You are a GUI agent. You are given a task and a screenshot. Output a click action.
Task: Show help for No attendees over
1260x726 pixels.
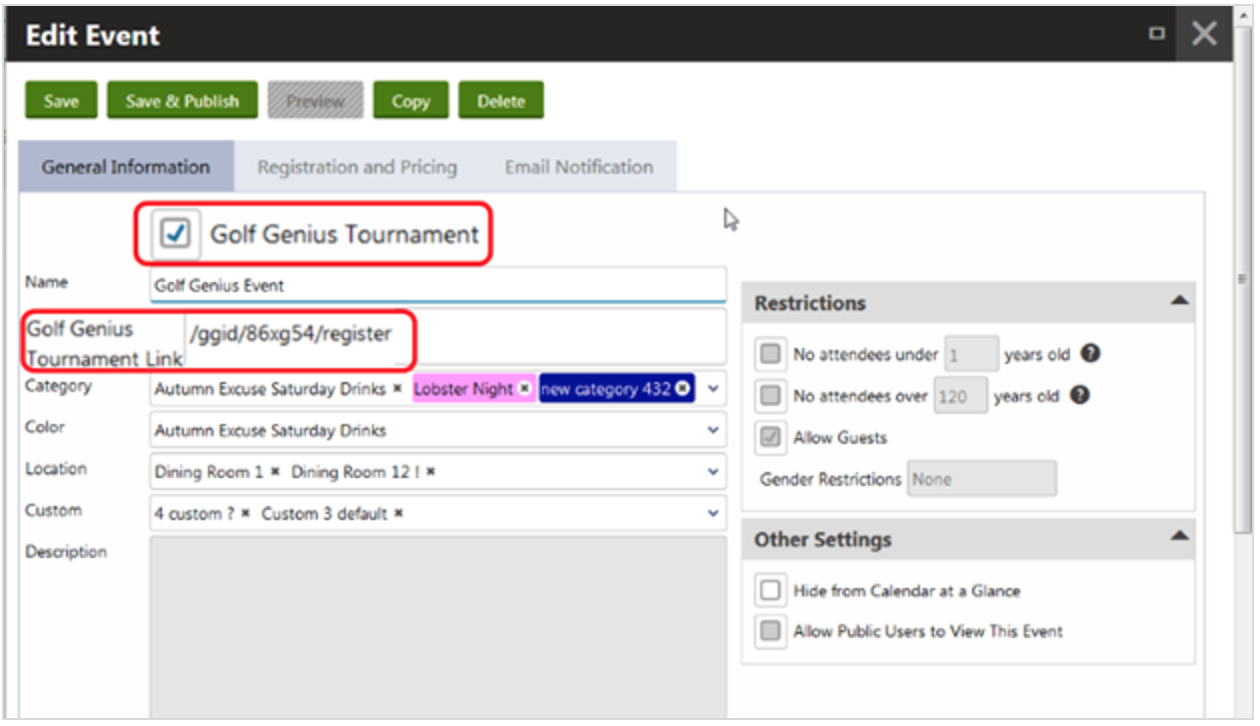click(1079, 396)
